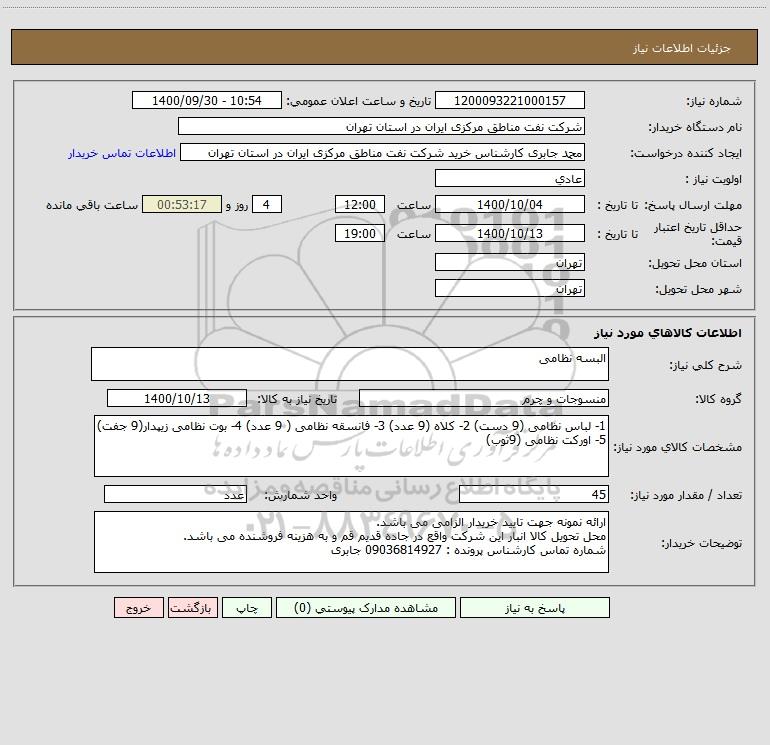Select the need number field 1200093221000157

click(x=510, y=100)
